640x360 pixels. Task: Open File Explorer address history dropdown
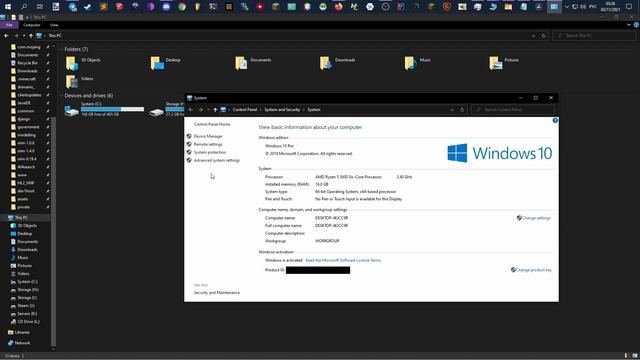pos(533,36)
